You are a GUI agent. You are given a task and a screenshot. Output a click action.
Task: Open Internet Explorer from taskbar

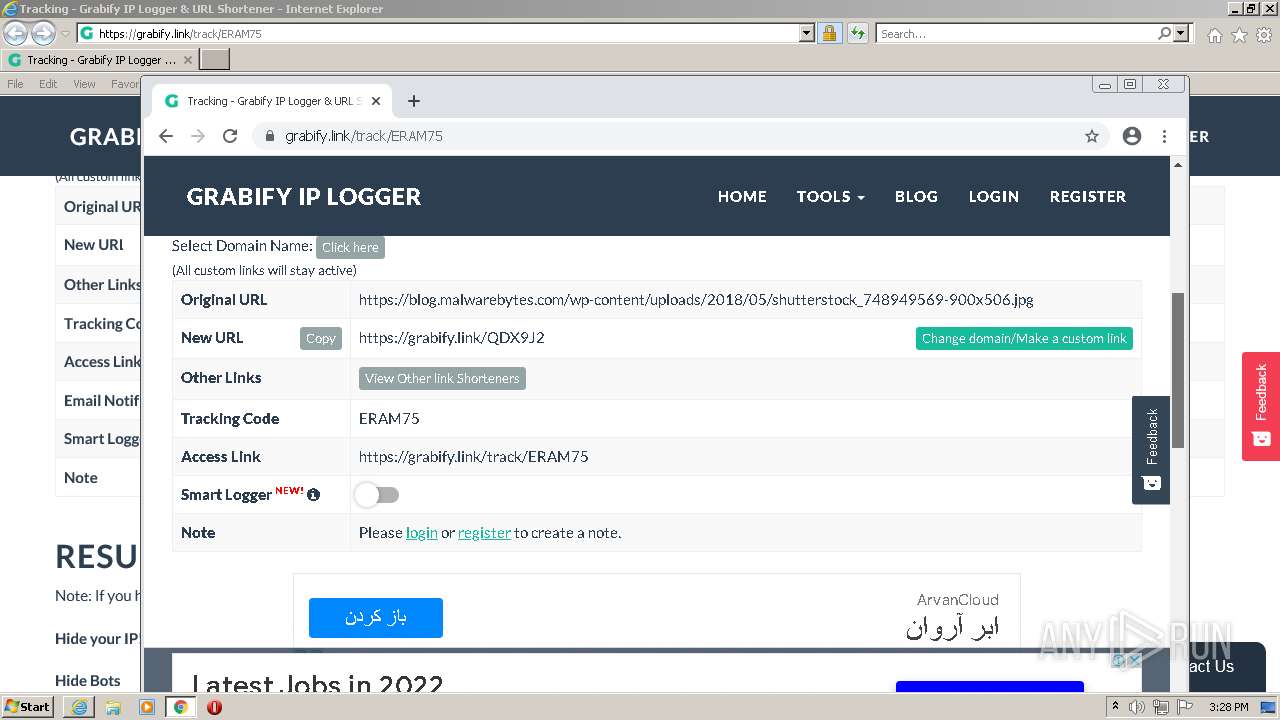click(79, 707)
